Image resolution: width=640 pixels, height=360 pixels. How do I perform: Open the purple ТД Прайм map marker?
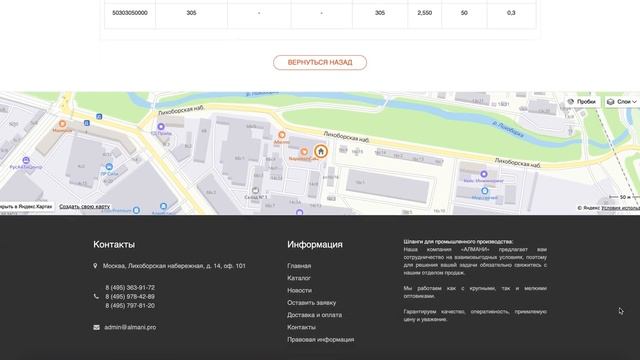161,127
